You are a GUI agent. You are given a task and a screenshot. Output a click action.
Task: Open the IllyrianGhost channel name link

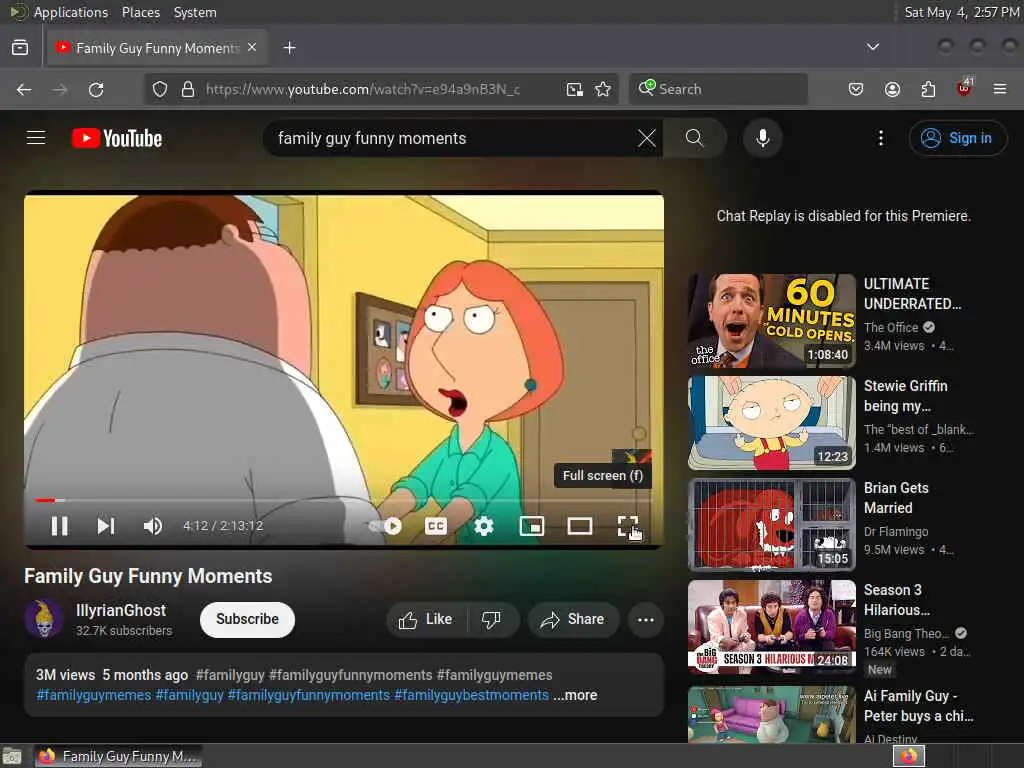click(121, 611)
